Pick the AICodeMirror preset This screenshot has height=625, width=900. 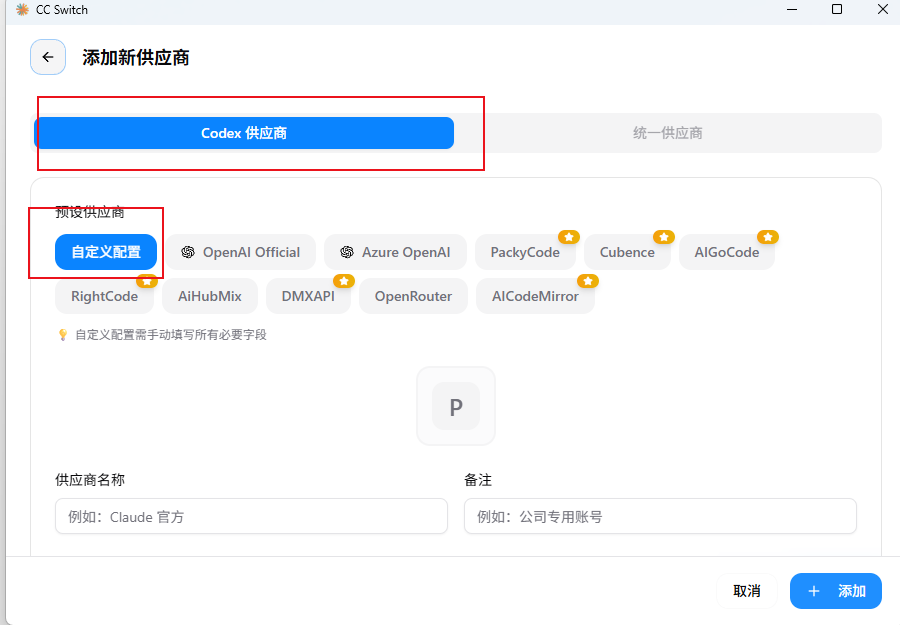[x=535, y=296]
